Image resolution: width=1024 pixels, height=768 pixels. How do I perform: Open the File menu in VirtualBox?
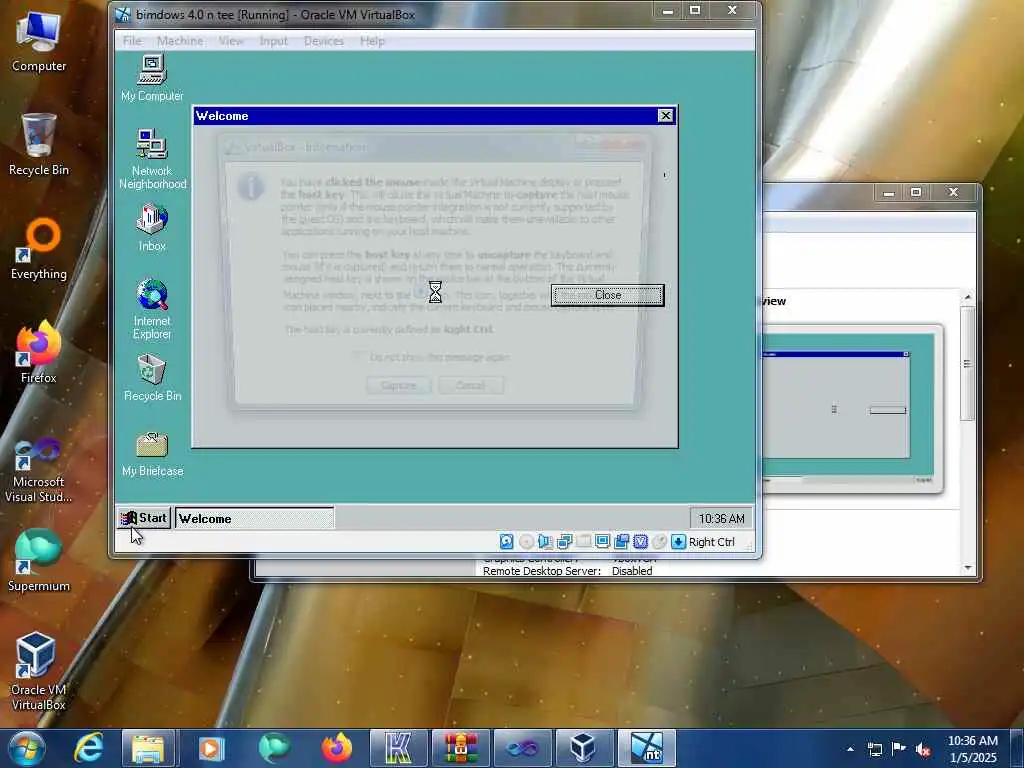point(132,40)
